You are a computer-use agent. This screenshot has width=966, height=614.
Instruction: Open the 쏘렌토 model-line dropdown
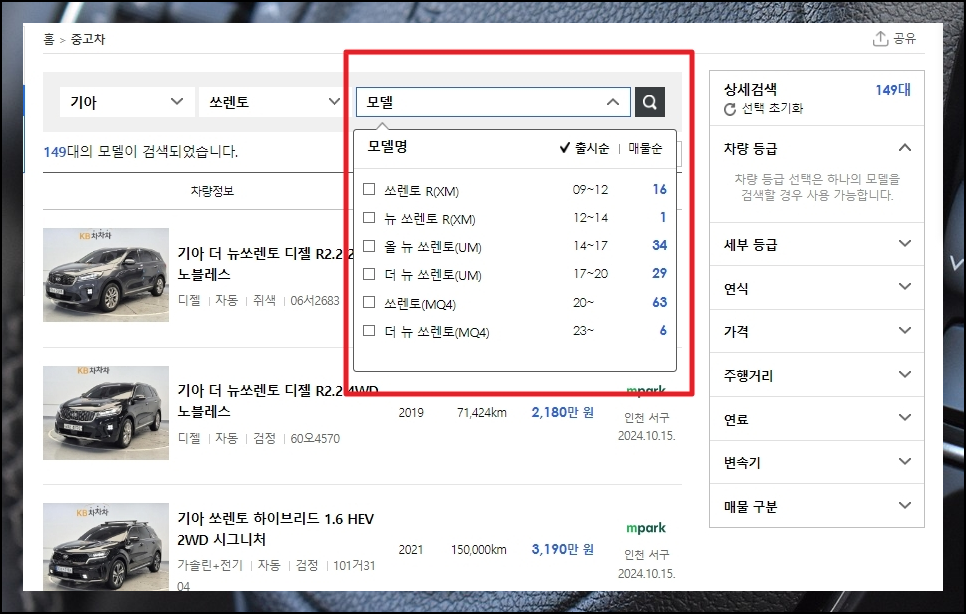click(272, 102)
